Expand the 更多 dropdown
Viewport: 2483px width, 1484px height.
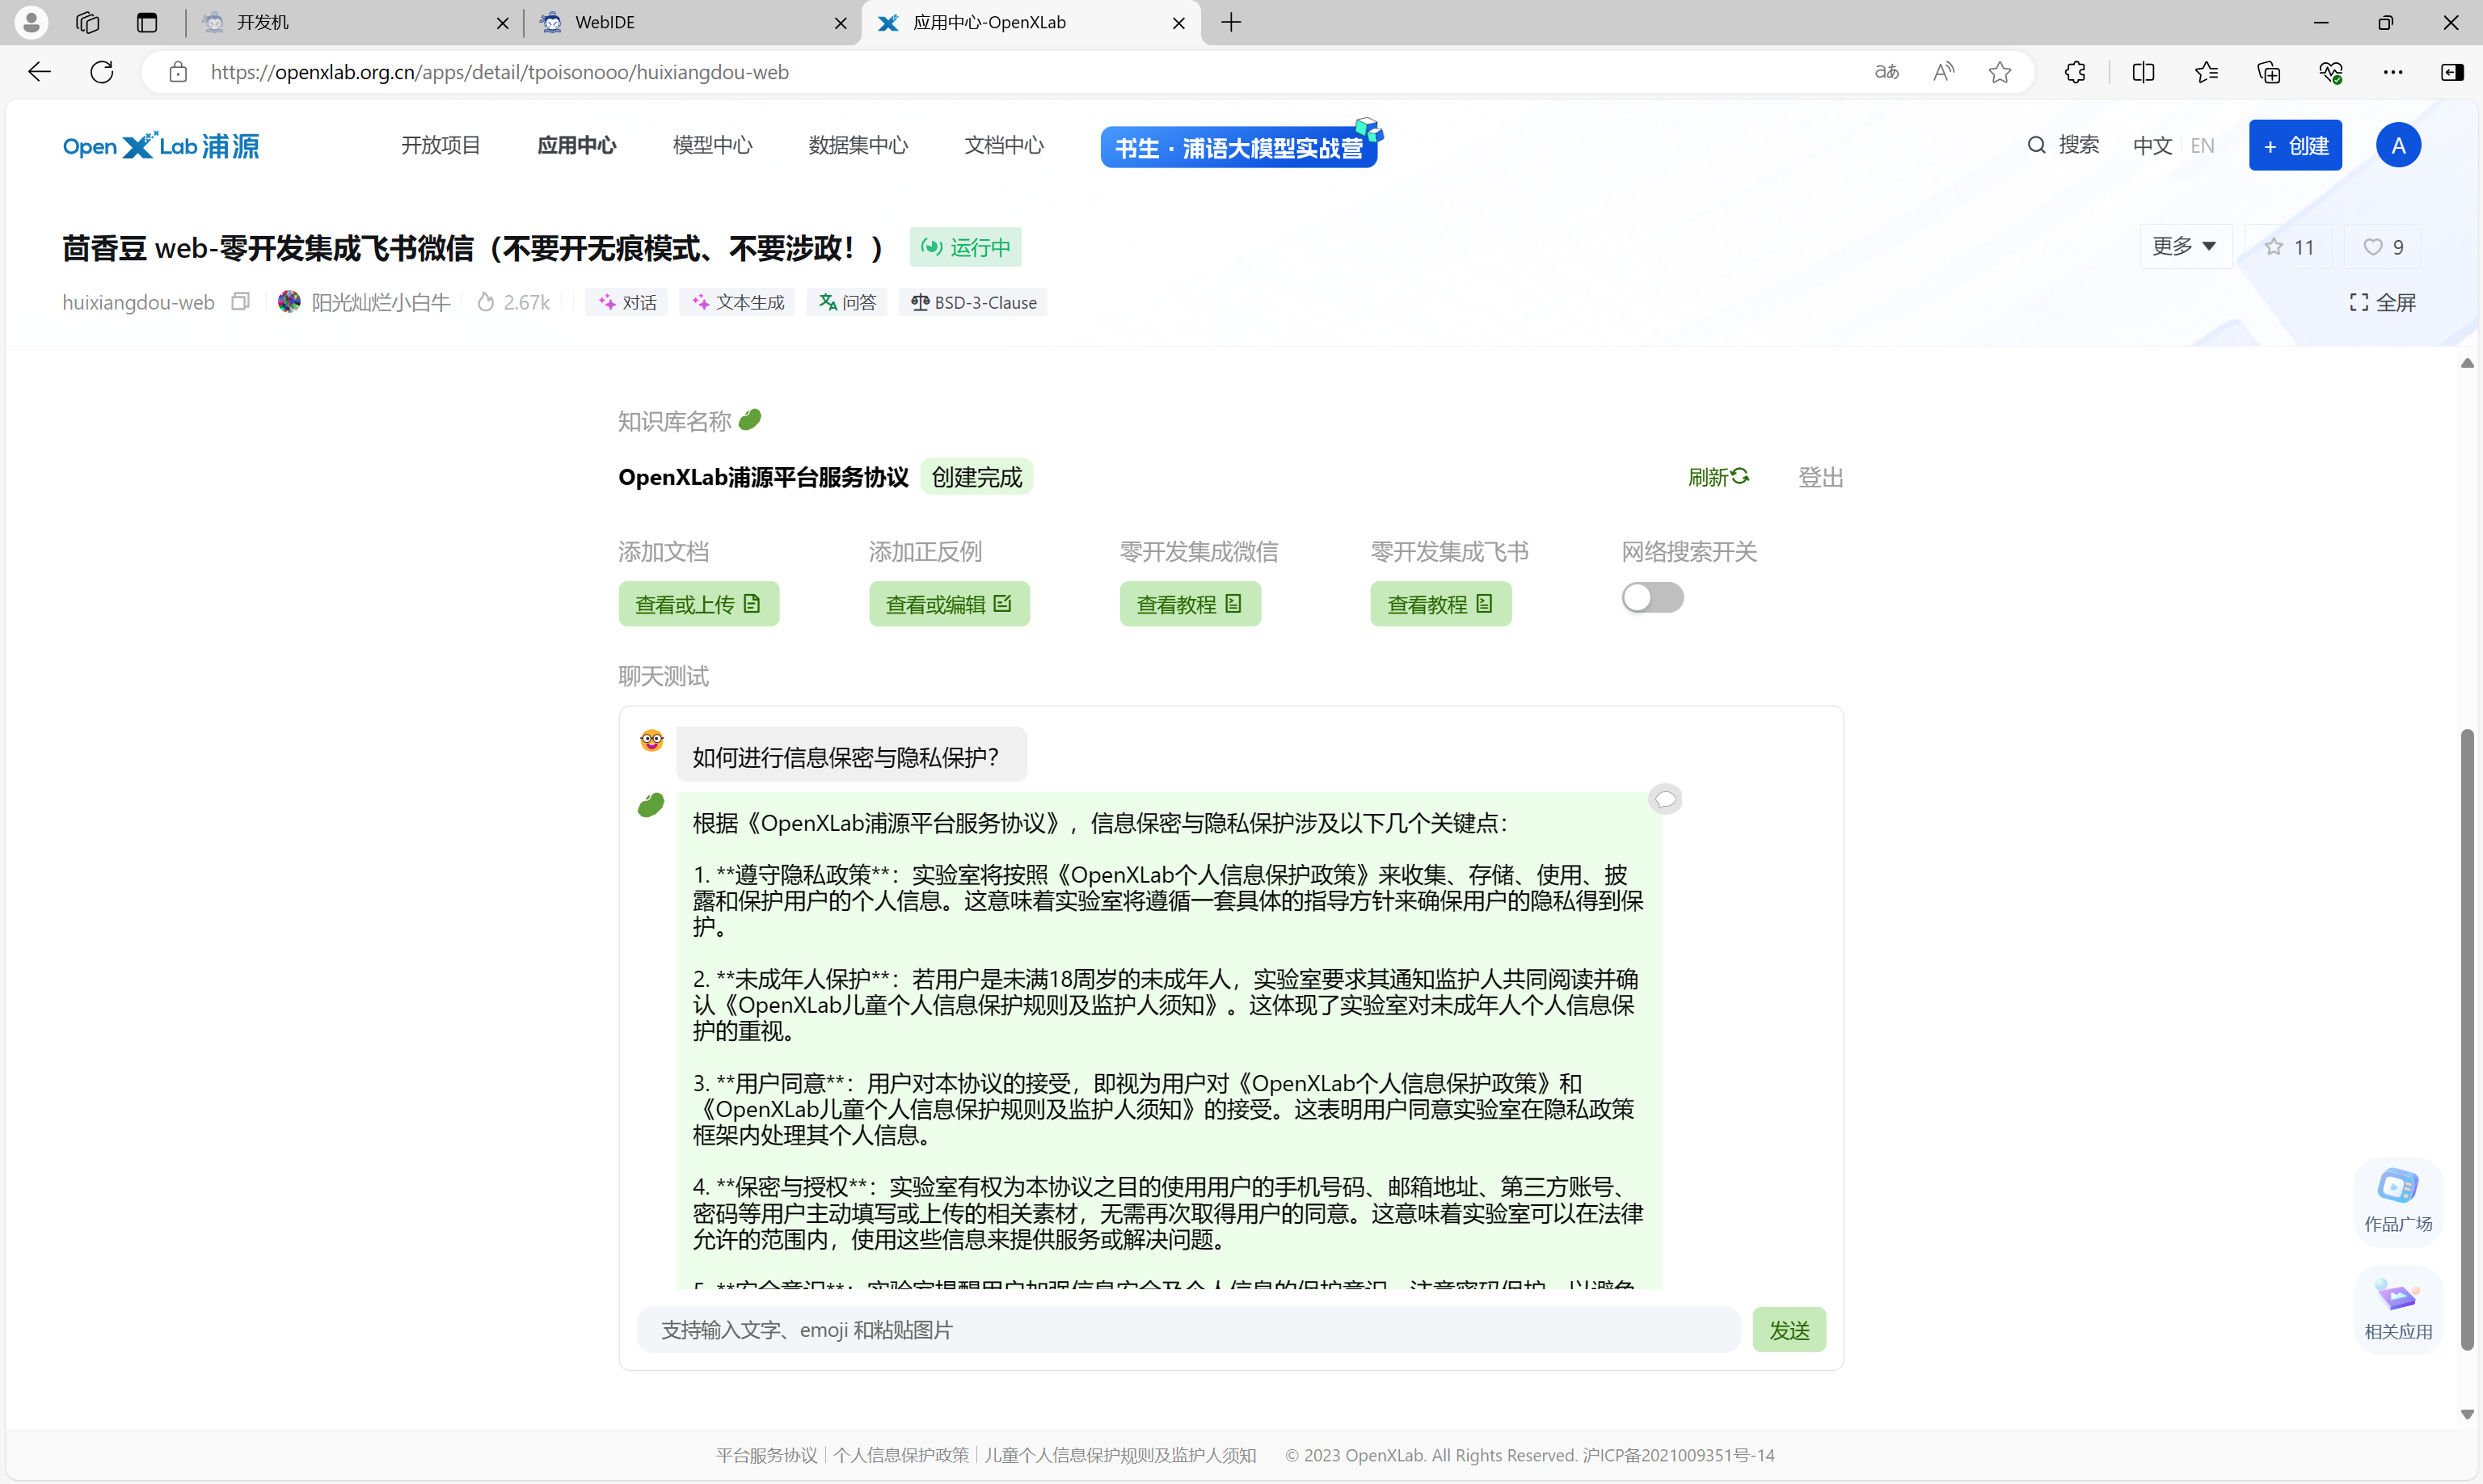pyautogui.click(x=2185, y=246)
